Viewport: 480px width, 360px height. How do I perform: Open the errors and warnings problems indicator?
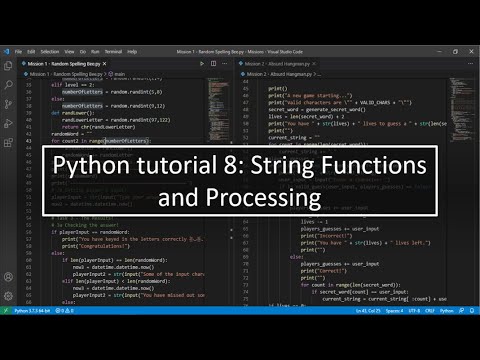point(64,311)
